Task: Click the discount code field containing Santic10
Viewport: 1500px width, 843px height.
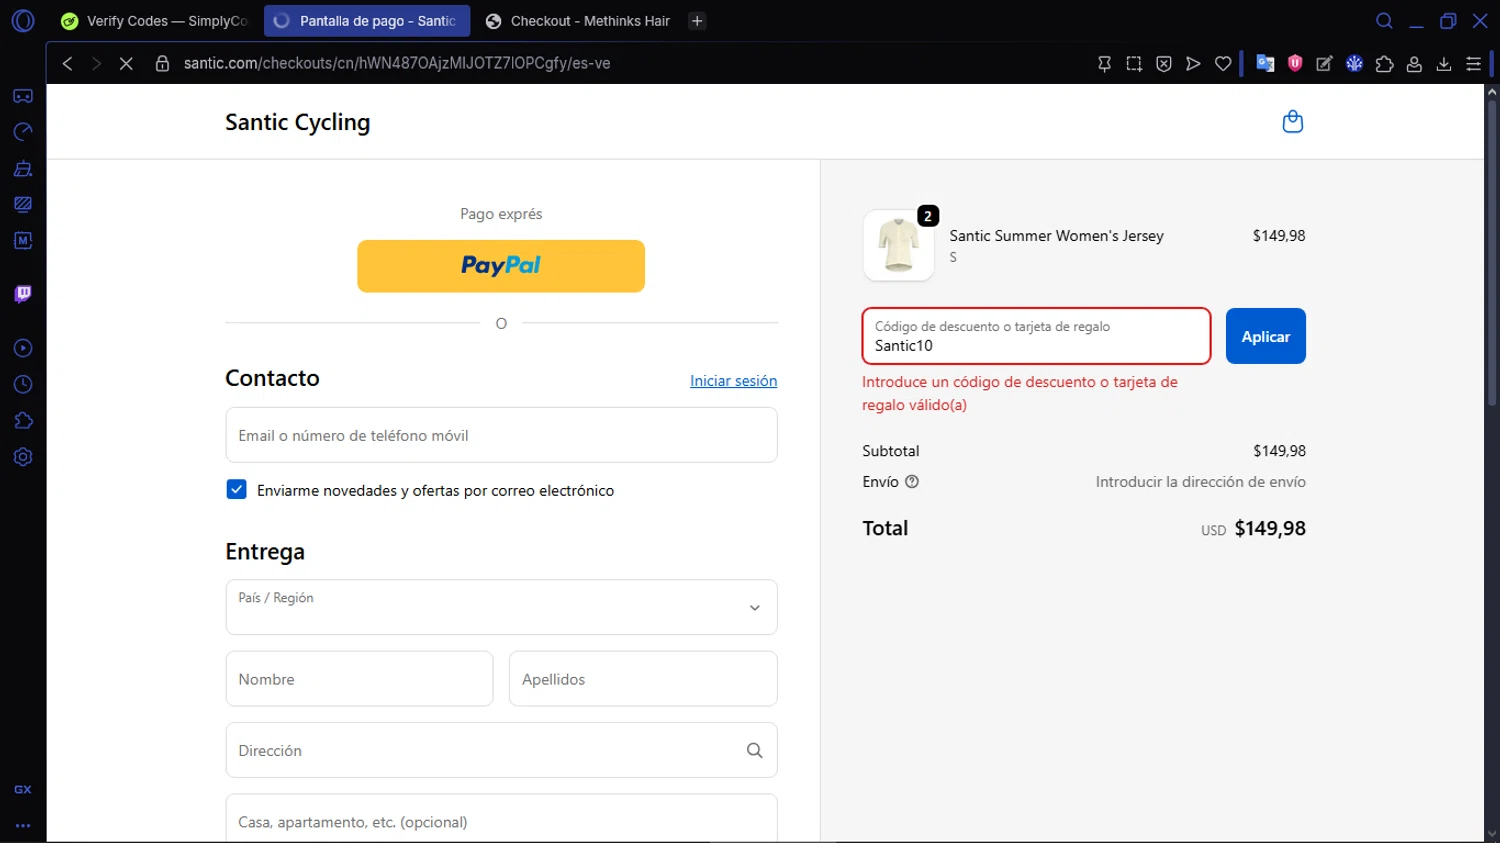Action: 1036,336
